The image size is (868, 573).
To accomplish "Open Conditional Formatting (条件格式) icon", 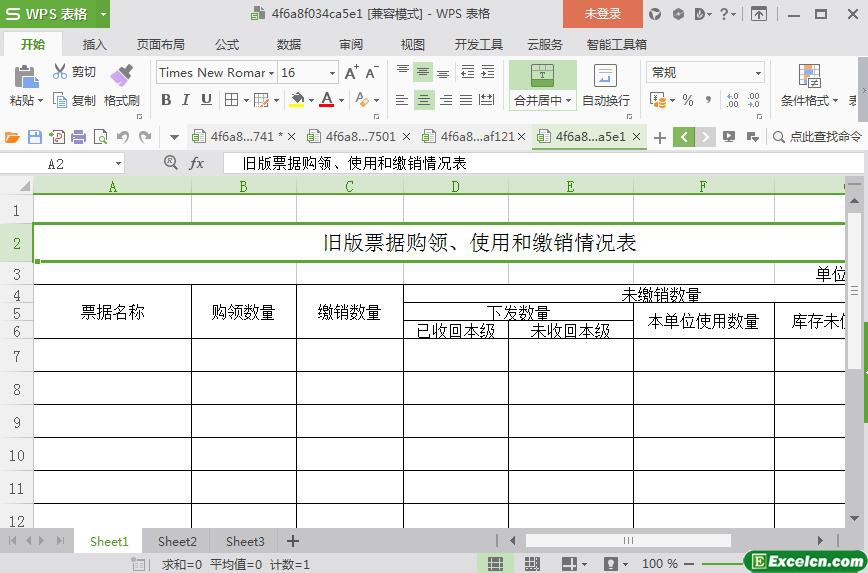I will [x=809, y=76].
